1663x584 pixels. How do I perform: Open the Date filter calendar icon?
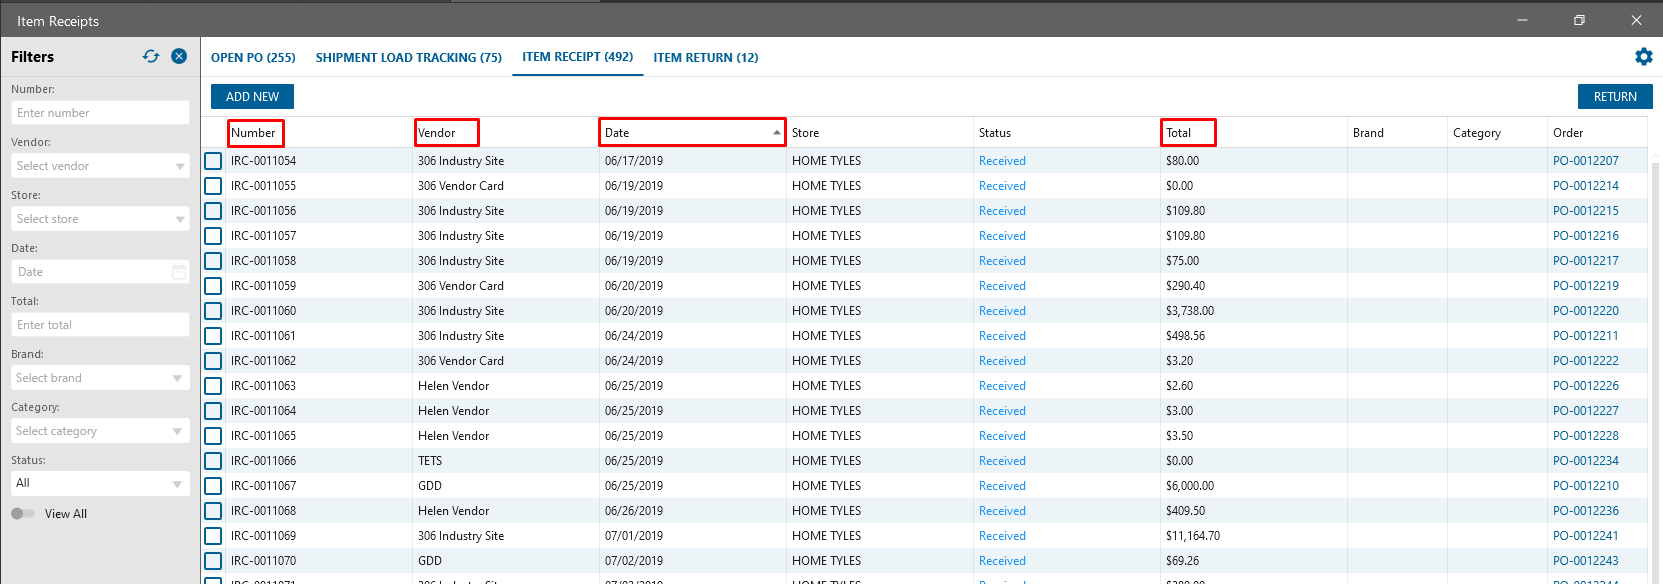(x=179, y=272)
